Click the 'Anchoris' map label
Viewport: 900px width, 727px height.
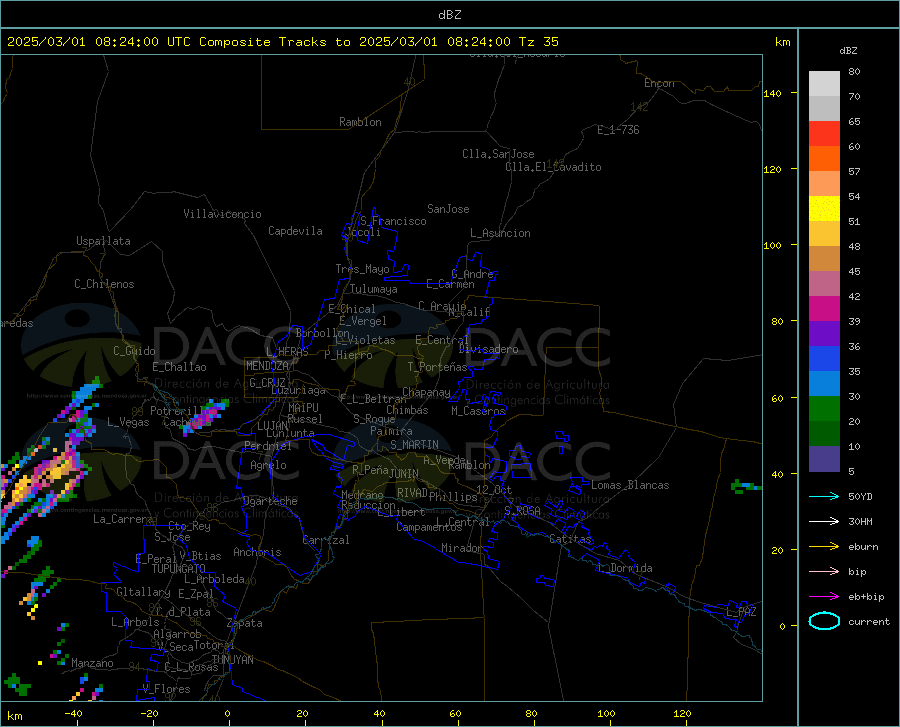coord(257,552)
